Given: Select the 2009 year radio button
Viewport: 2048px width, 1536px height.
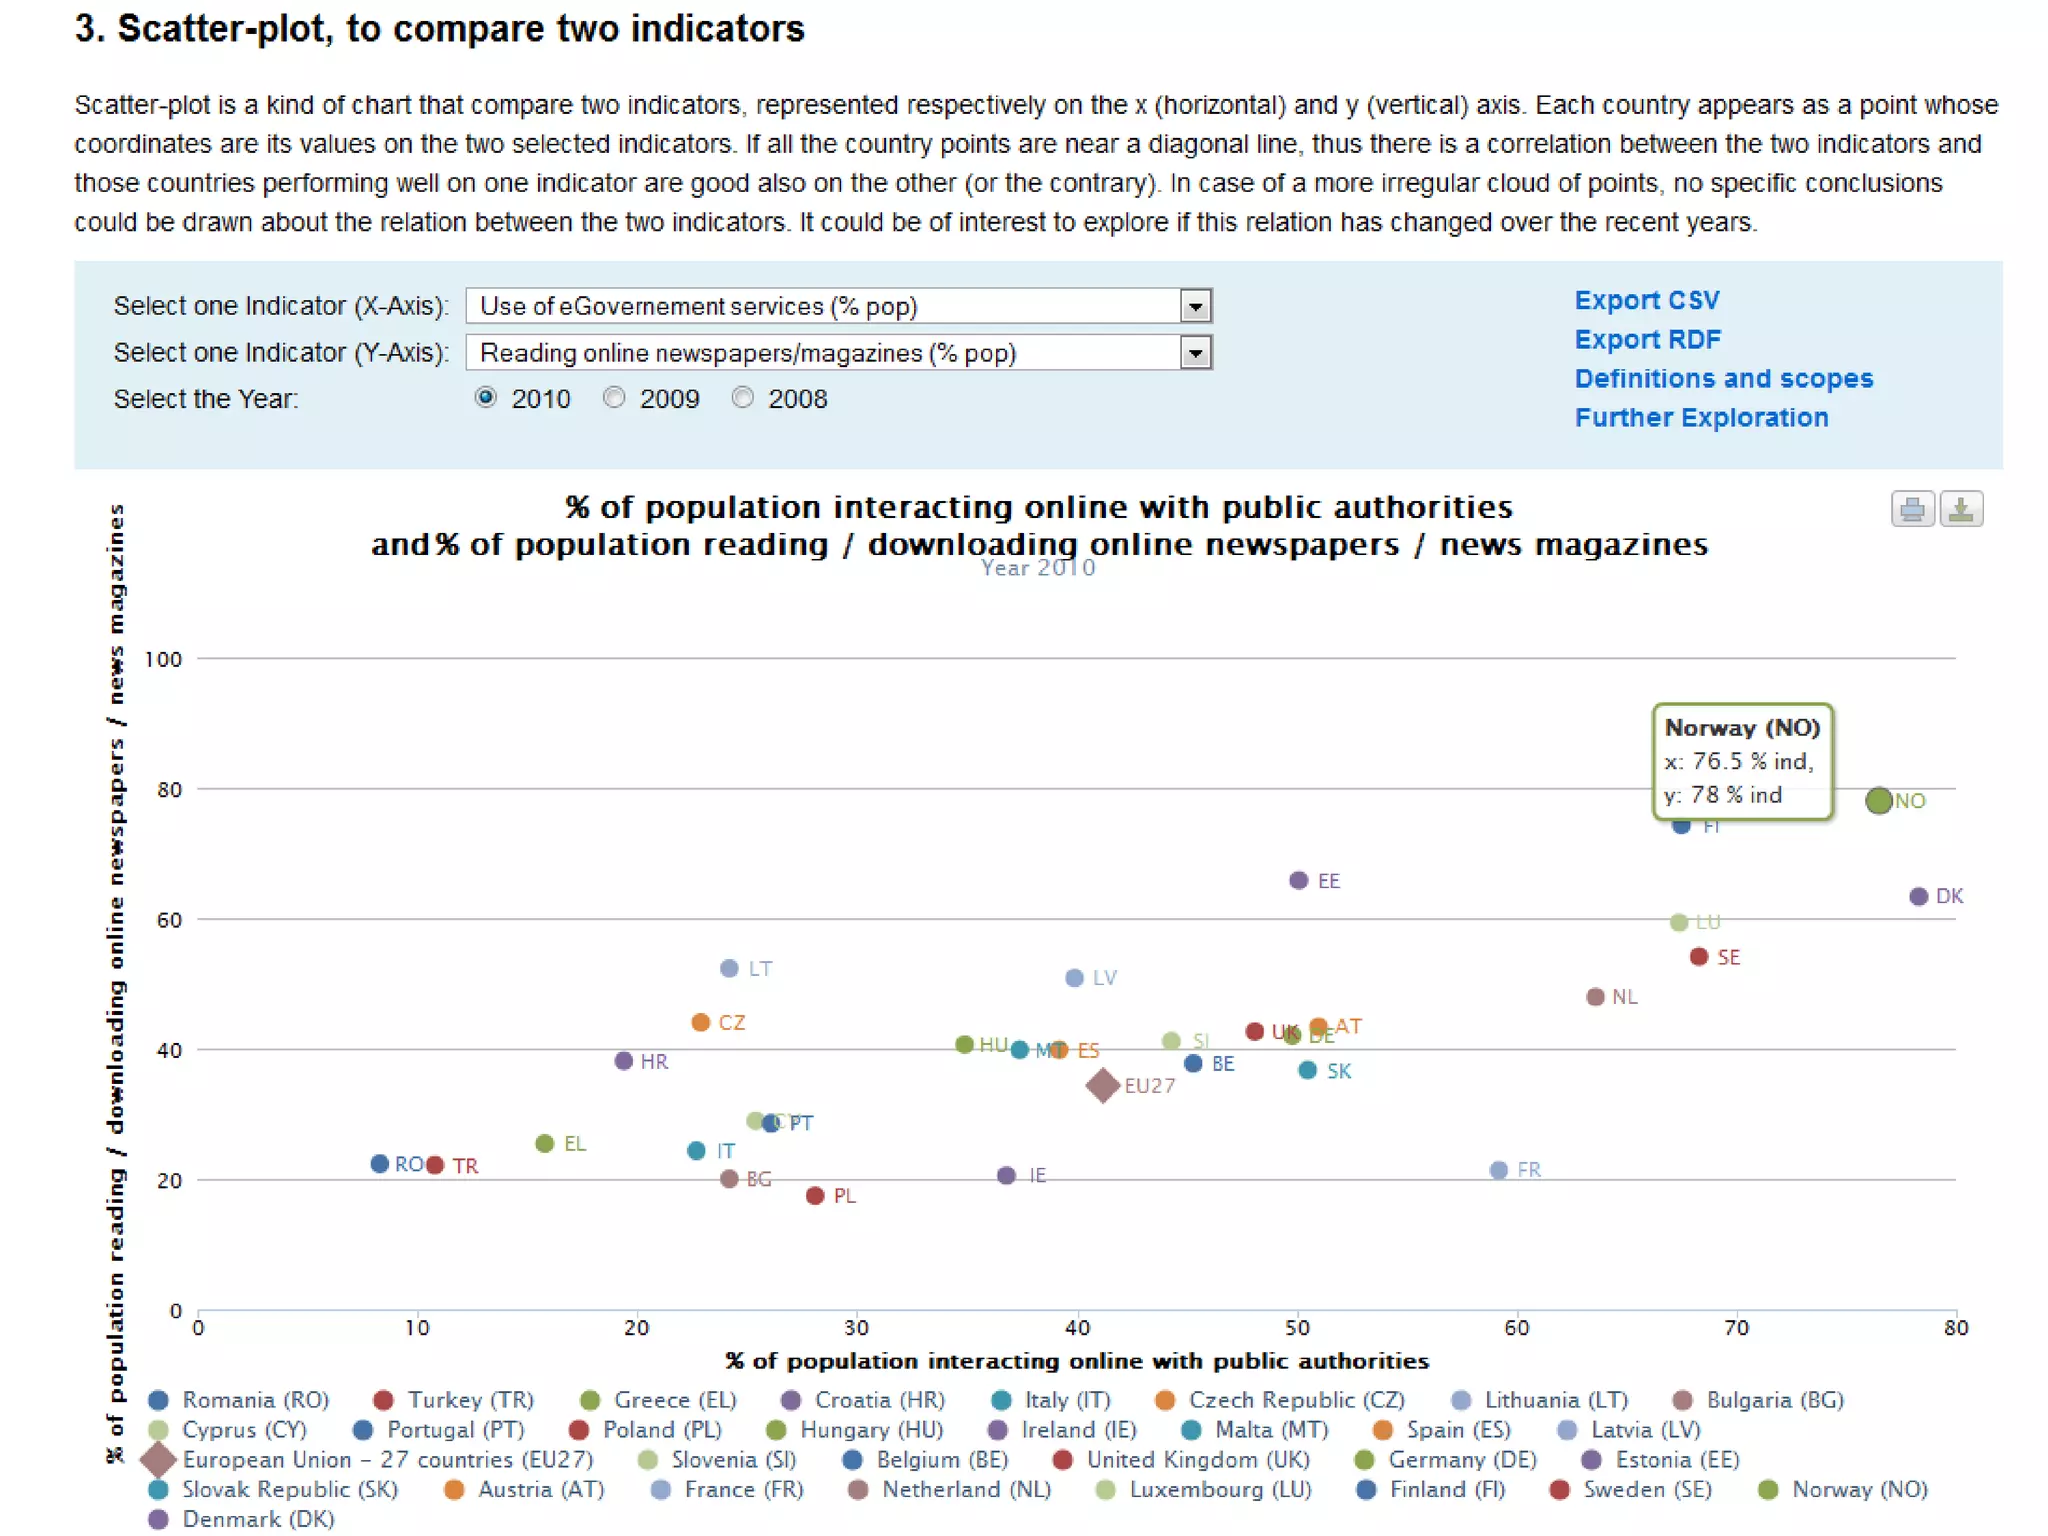Looking at the screenshot, I should 614,398.
